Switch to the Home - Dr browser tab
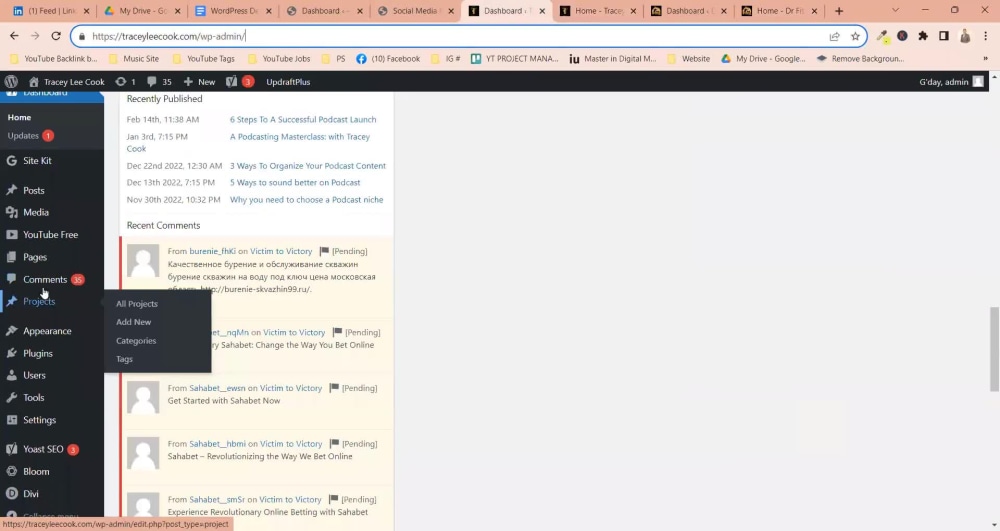This screenshot has height=531, width=1000. 779,11
